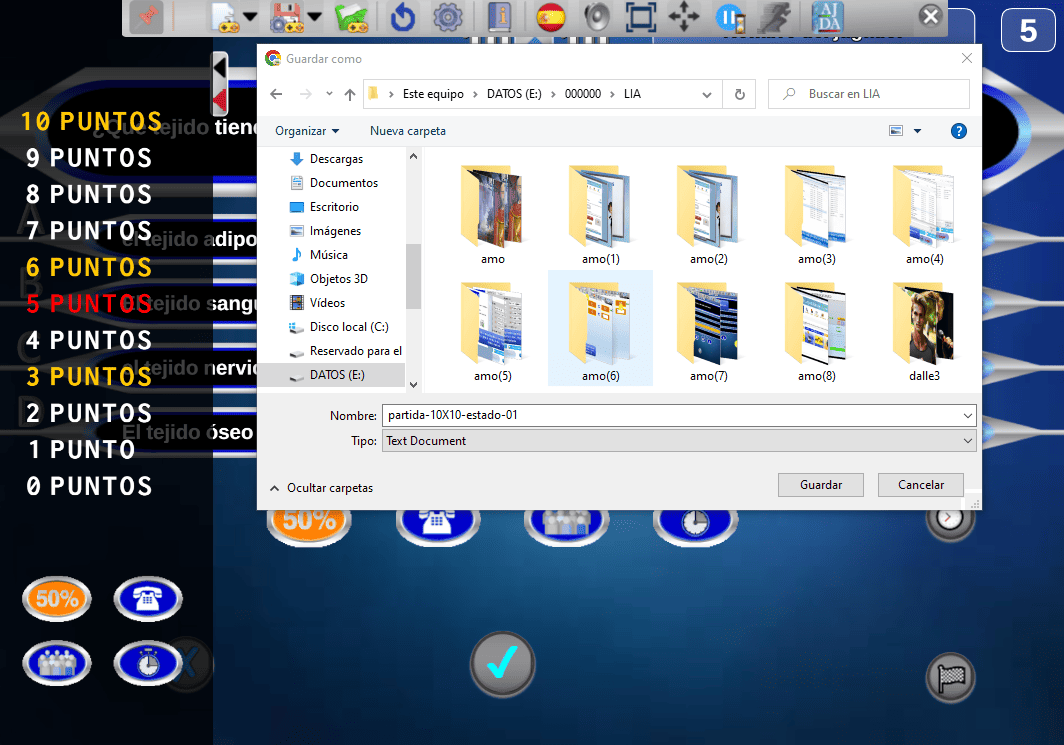The height and width of the screenshot is (745, 1064).
Task: Toggle fullscreen mode from the toolbar
Action: click(640, 17)
